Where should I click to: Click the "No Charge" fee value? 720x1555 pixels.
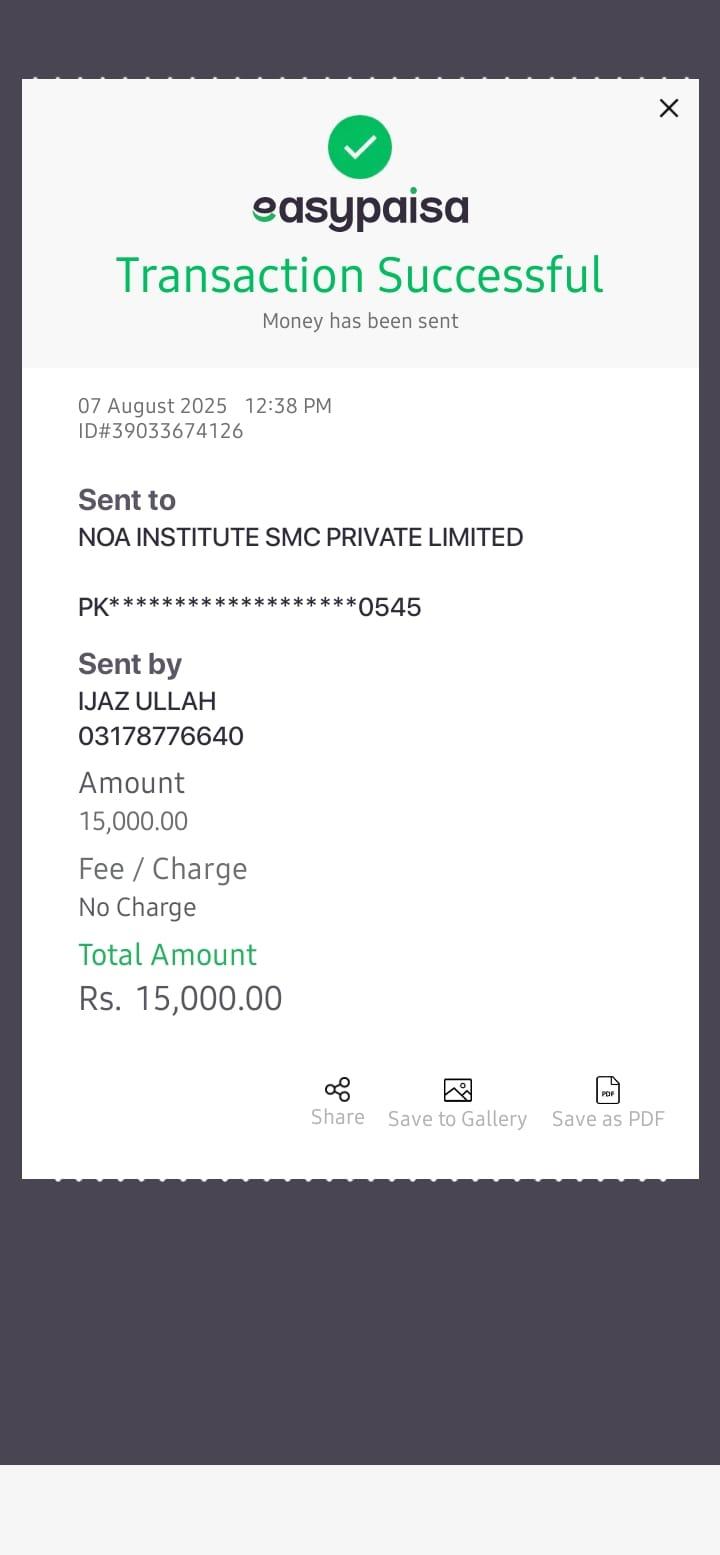click(x=137, y=907)
